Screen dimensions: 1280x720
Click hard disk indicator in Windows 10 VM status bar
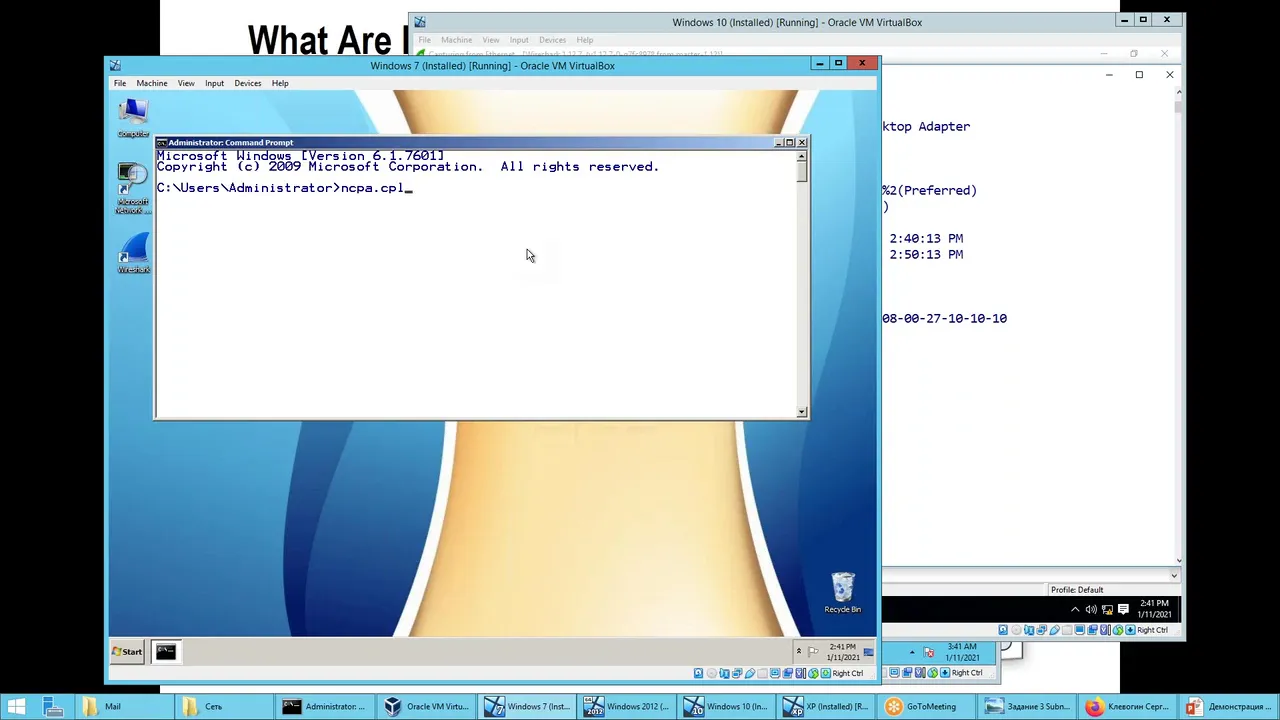[x=1003, y=630]
